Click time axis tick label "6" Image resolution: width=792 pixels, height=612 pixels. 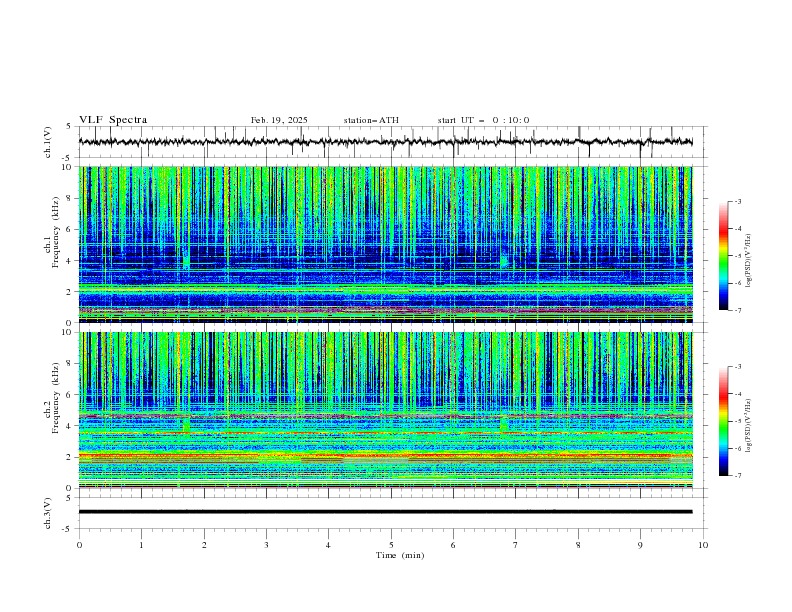point(453,545)
